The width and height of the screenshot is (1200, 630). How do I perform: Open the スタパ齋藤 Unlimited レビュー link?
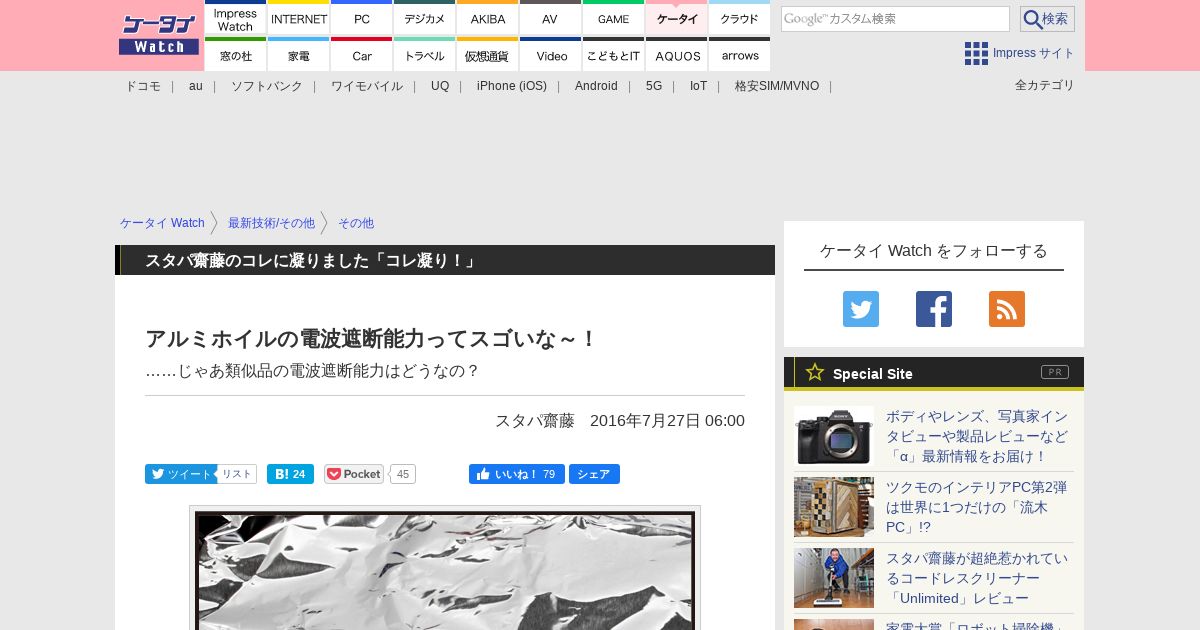(x=977, y=578)
